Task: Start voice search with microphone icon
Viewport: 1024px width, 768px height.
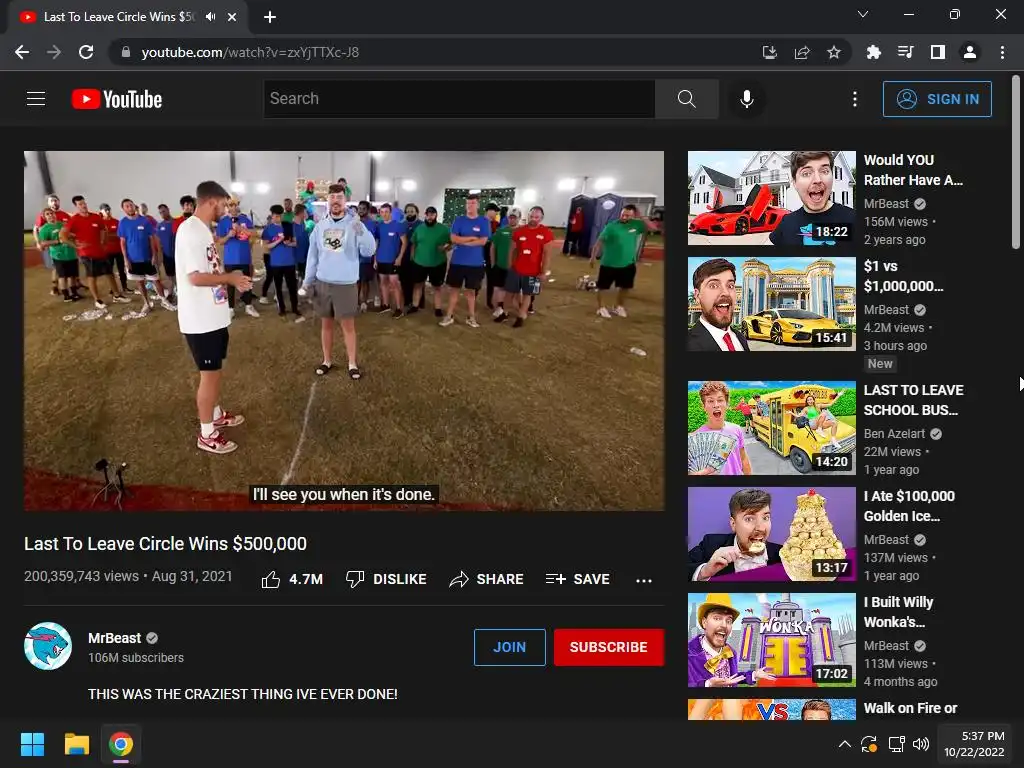Action: click(746, 99)
